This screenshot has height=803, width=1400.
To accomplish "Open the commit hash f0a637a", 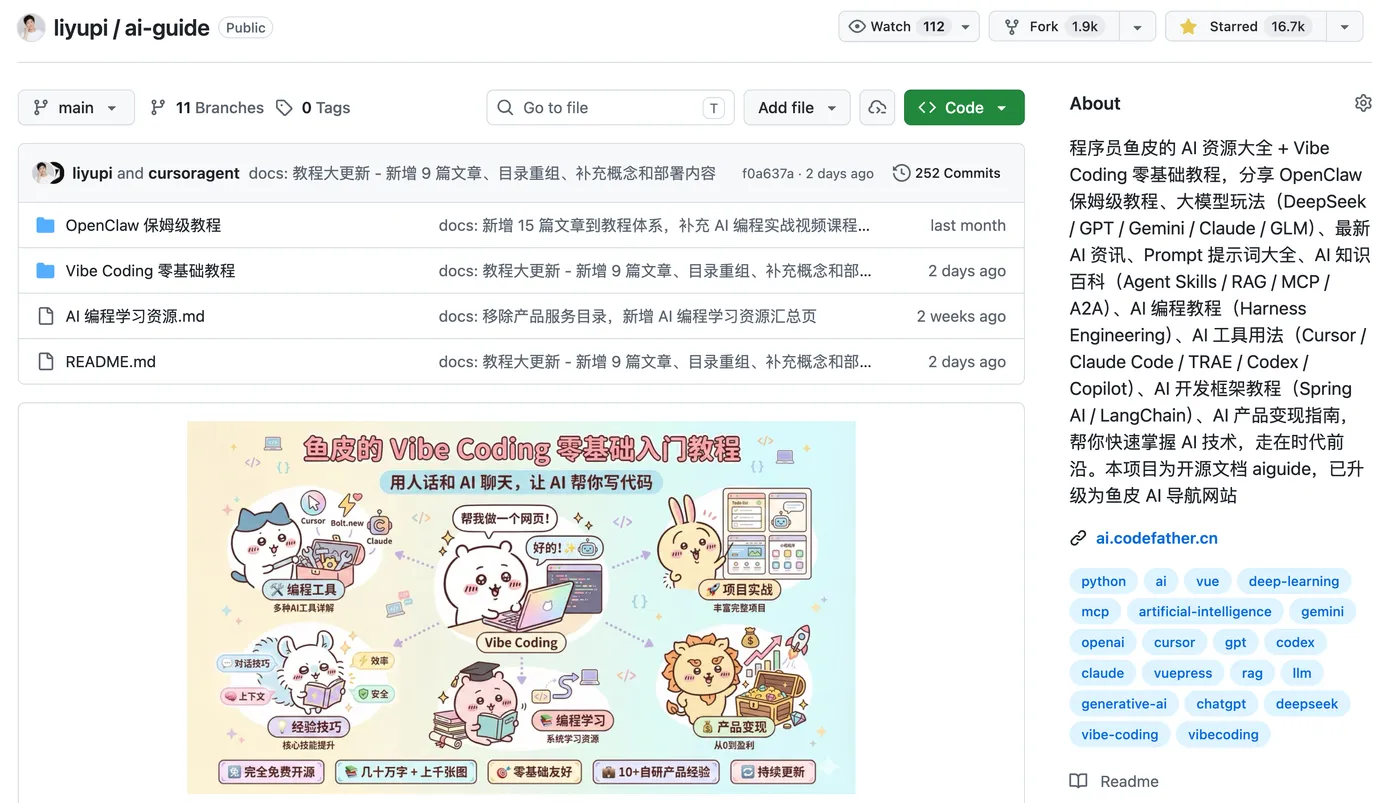I will coord(768,174).
